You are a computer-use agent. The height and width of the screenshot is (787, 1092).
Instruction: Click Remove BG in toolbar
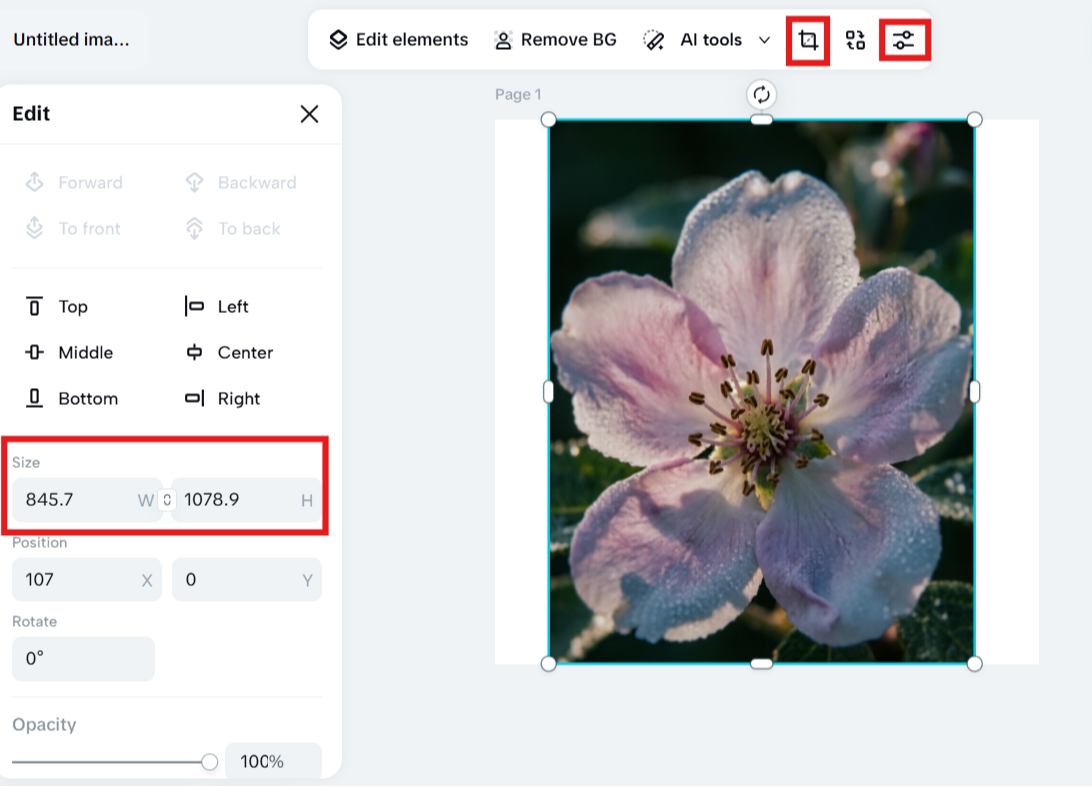555,40
